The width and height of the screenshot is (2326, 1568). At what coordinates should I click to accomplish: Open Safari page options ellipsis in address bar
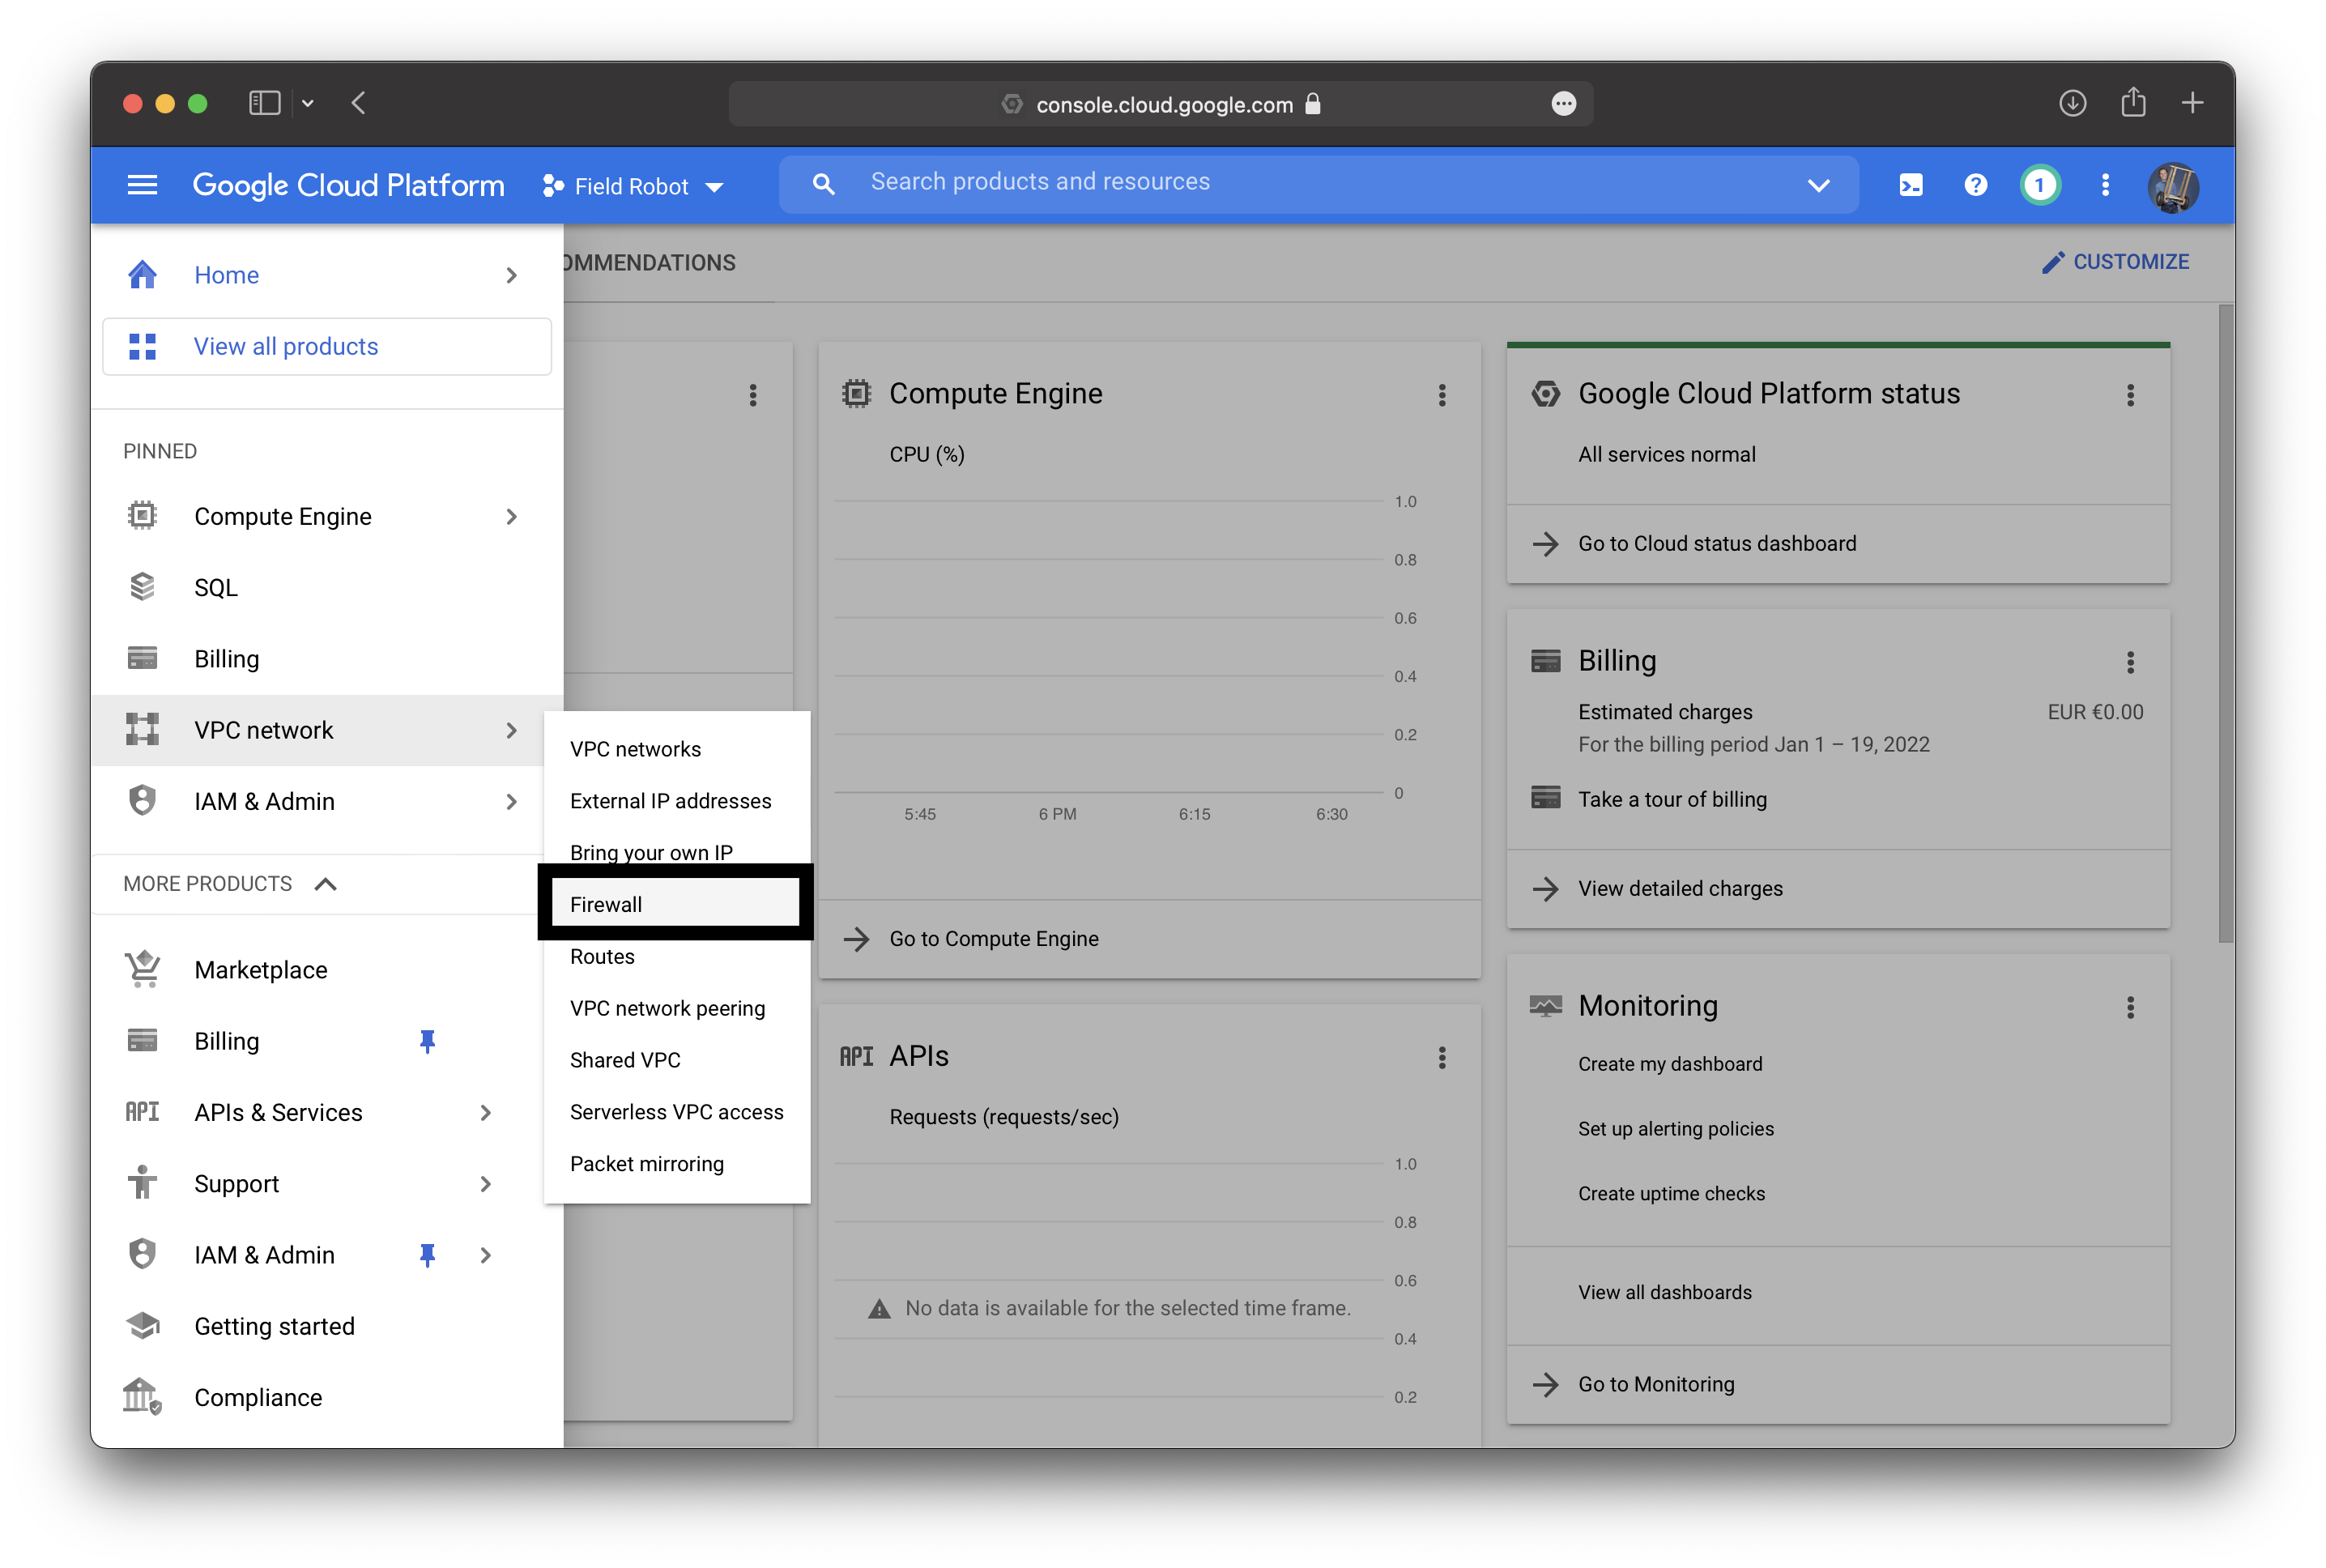coord(1564,103)
